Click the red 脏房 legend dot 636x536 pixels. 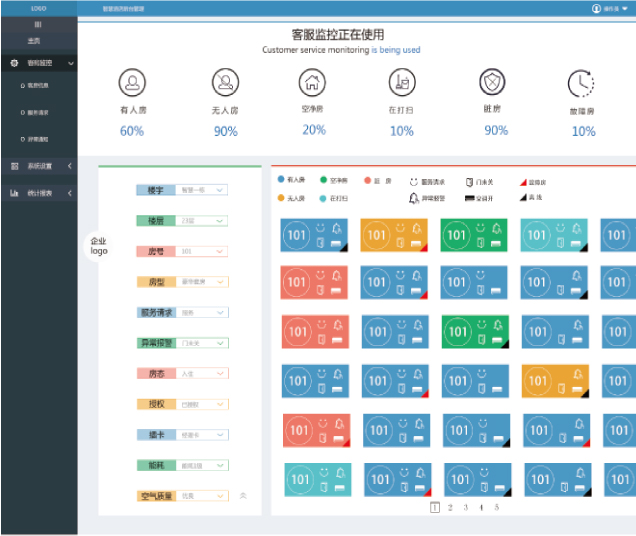pyautogui.click(x=367, y=180)
